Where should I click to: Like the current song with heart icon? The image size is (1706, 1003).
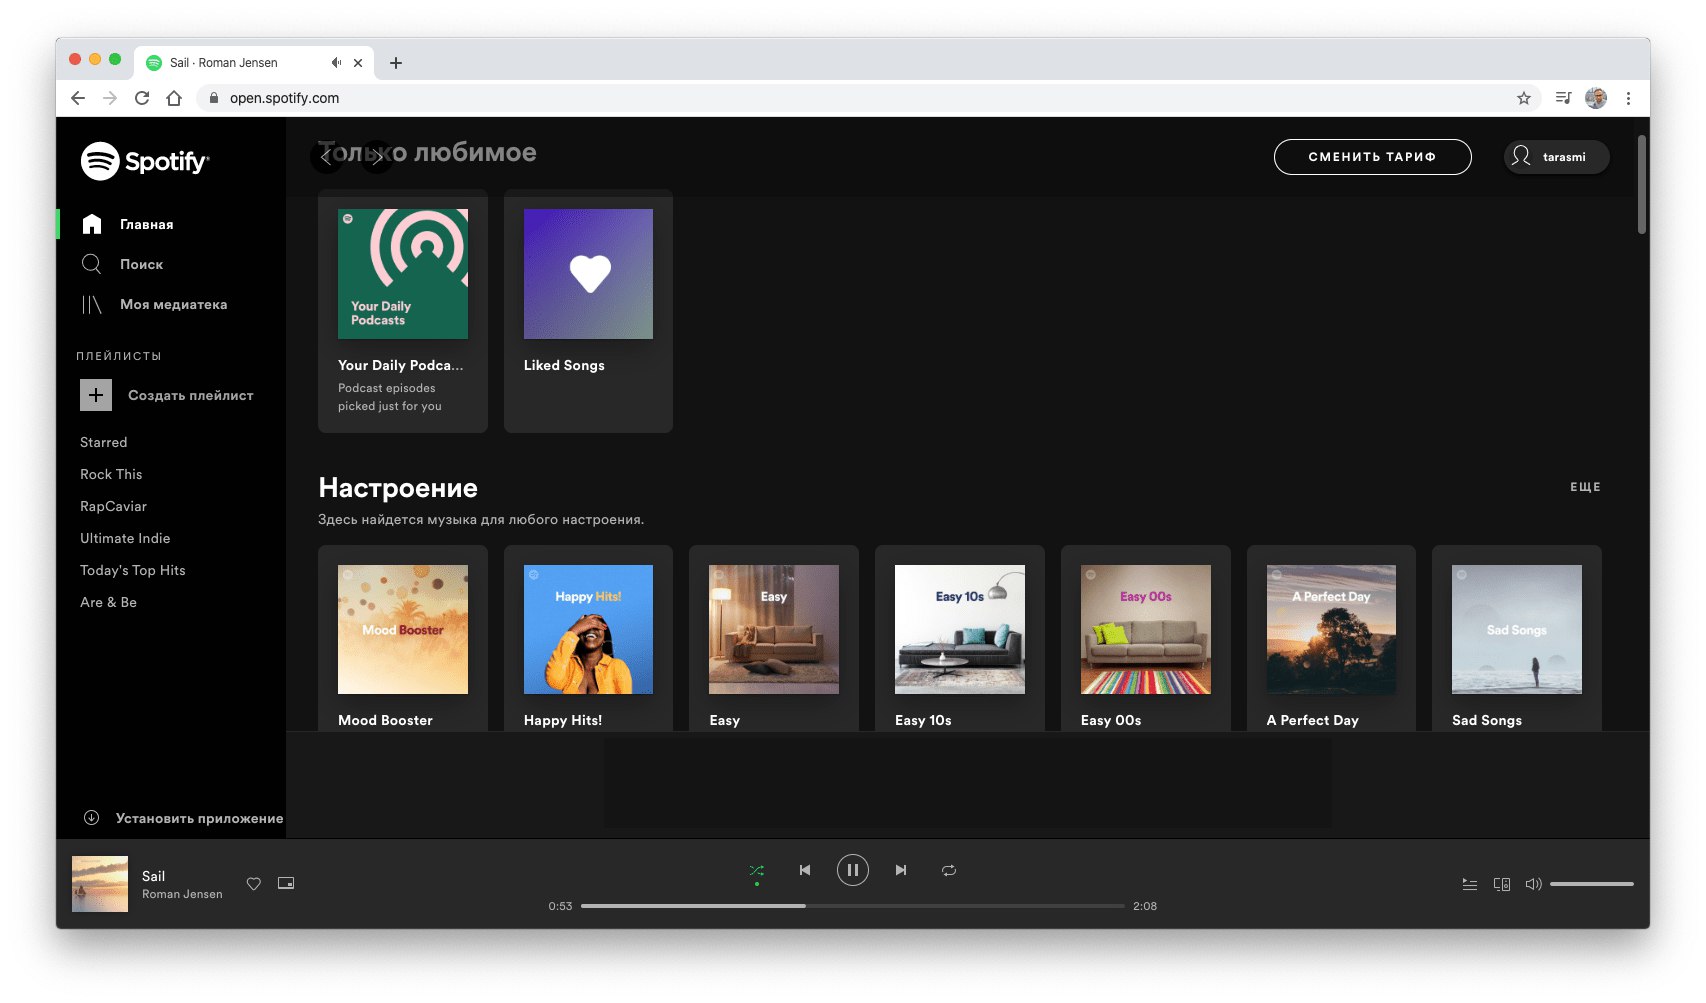[x=254, y=884]
